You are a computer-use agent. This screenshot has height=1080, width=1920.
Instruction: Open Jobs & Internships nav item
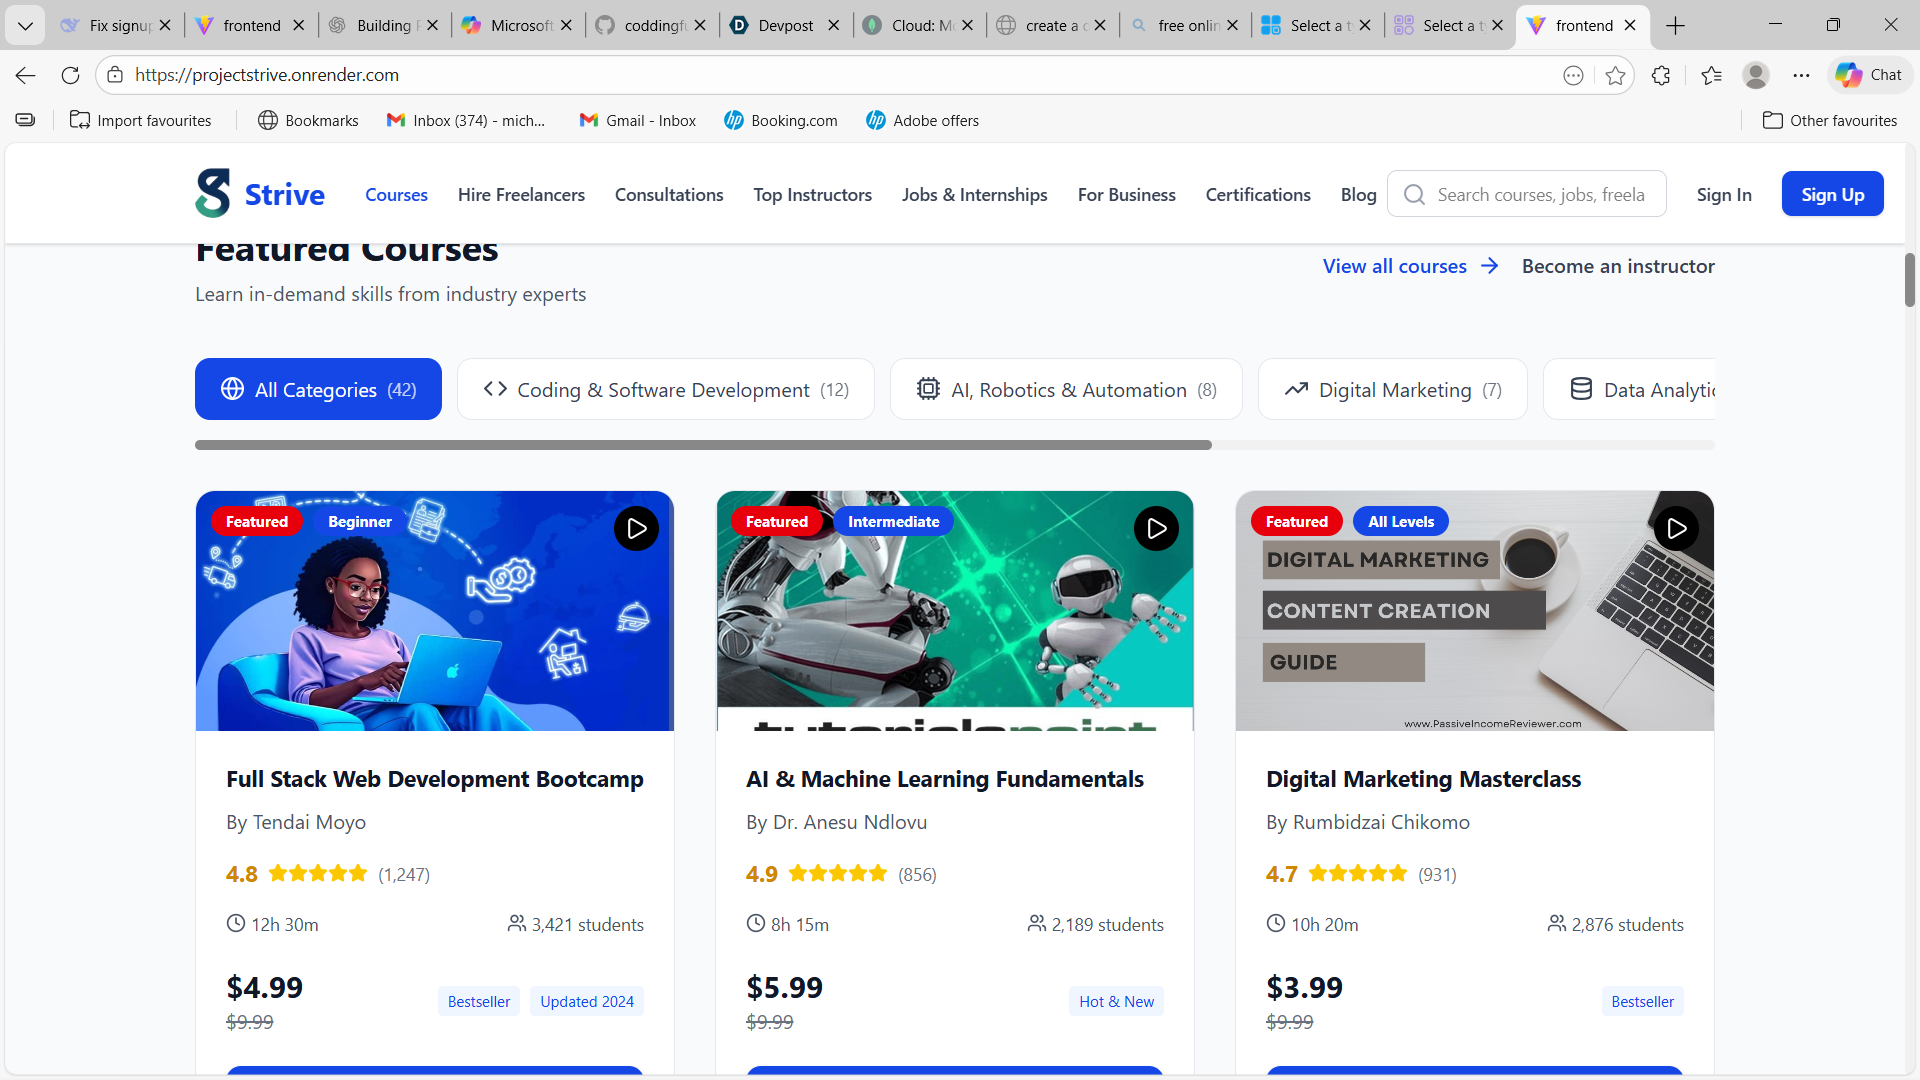(974, 195)
